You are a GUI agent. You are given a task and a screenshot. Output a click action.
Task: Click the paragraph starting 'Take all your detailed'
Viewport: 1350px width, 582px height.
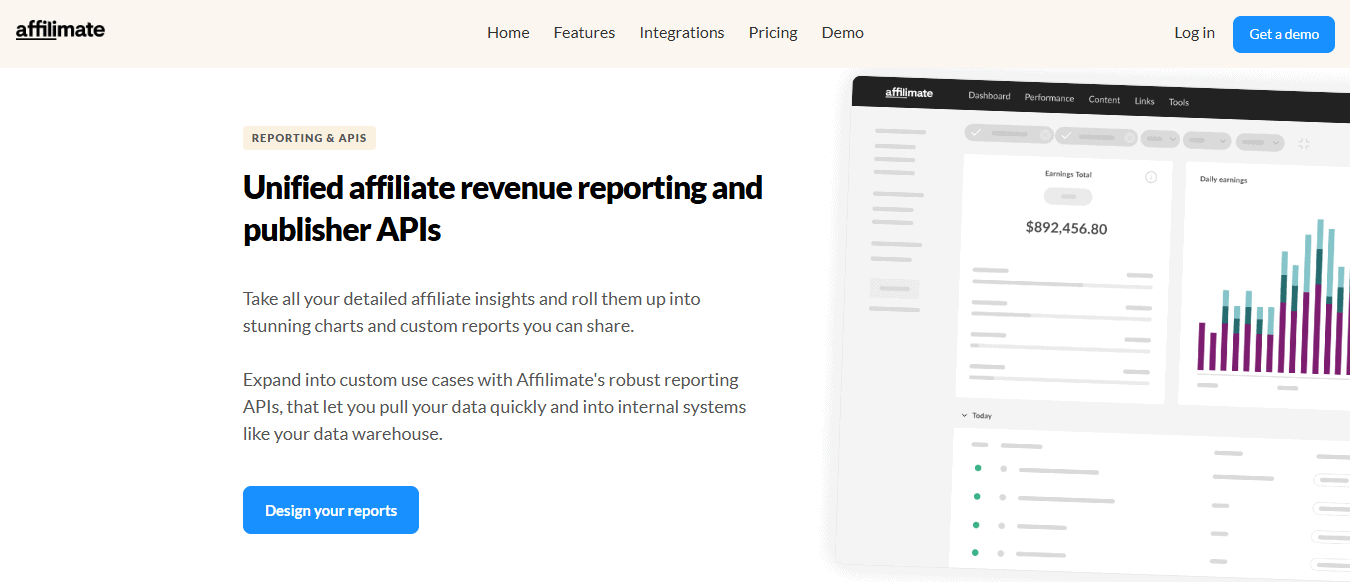tap(472, 312)
